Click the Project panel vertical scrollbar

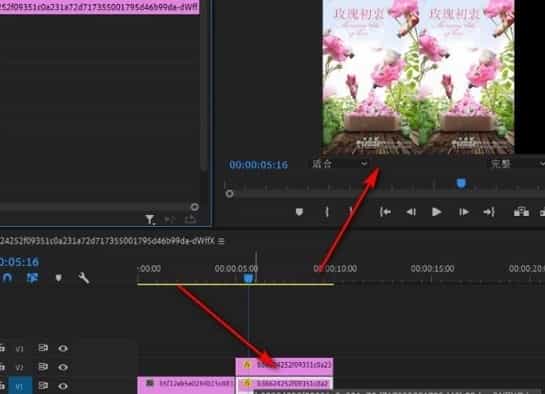(204, 85)
